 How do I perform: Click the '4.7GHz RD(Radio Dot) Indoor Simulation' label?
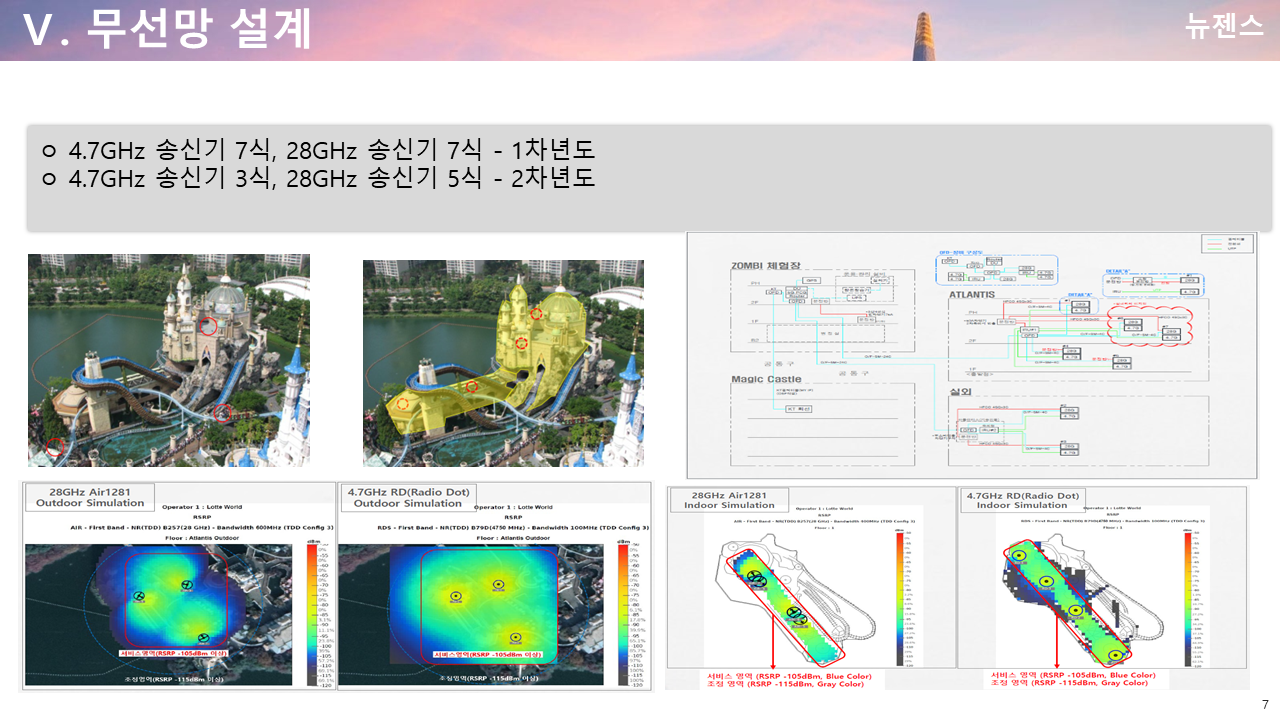coord(1020,500)
